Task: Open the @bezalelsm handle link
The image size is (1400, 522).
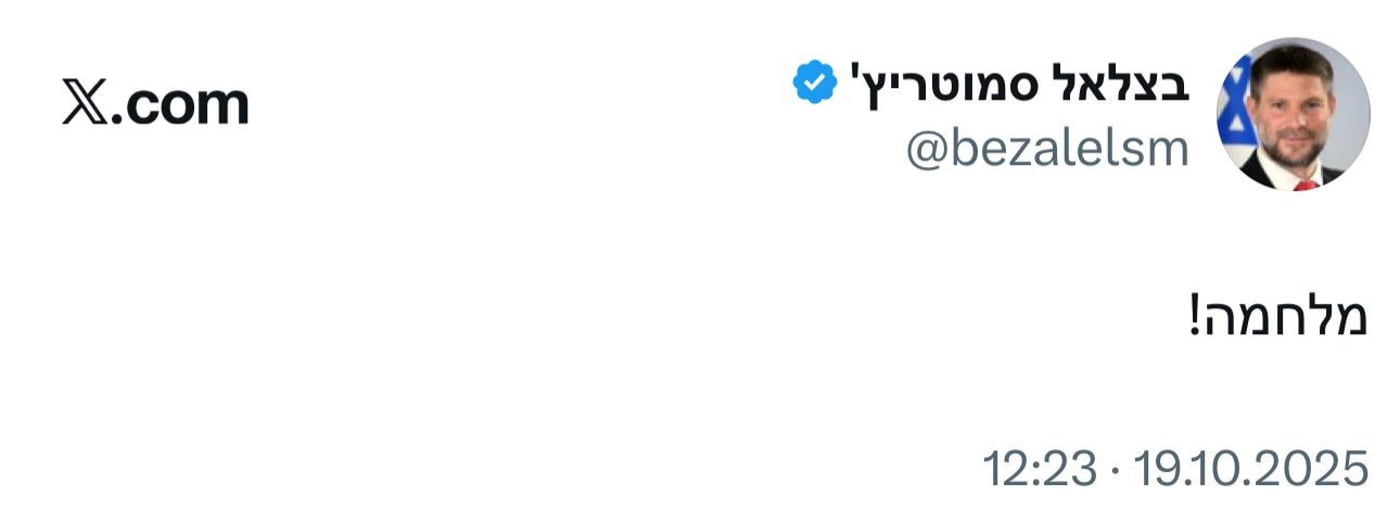Action: [1047, 150]
